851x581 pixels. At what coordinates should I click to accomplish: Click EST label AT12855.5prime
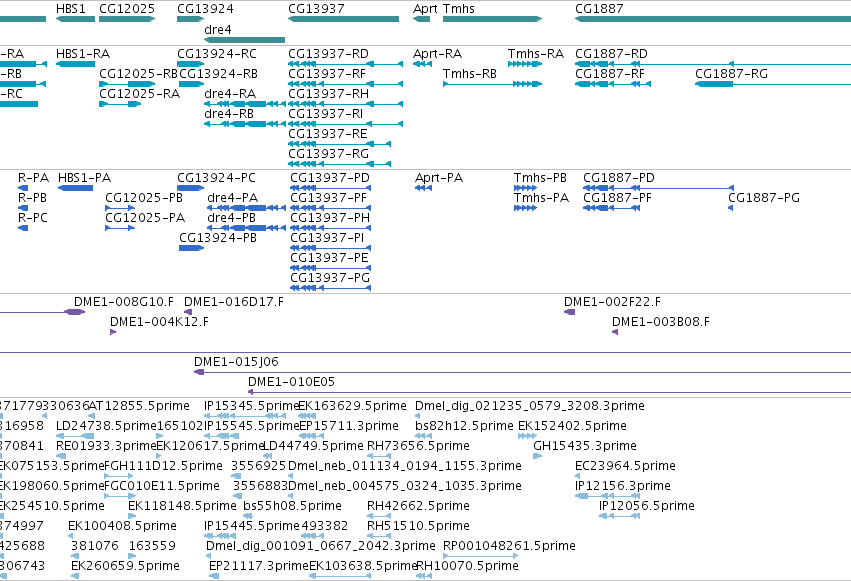pos(139,406)
